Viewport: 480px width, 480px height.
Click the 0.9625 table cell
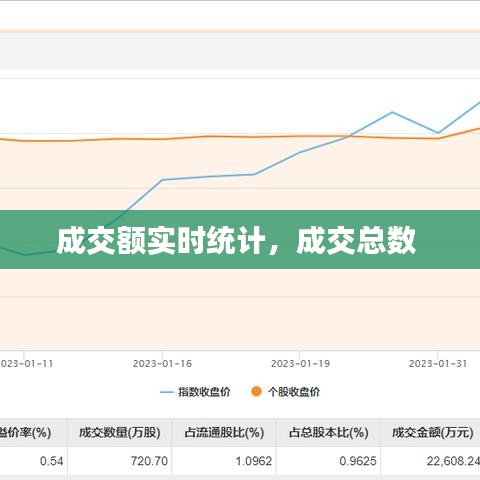328,461
